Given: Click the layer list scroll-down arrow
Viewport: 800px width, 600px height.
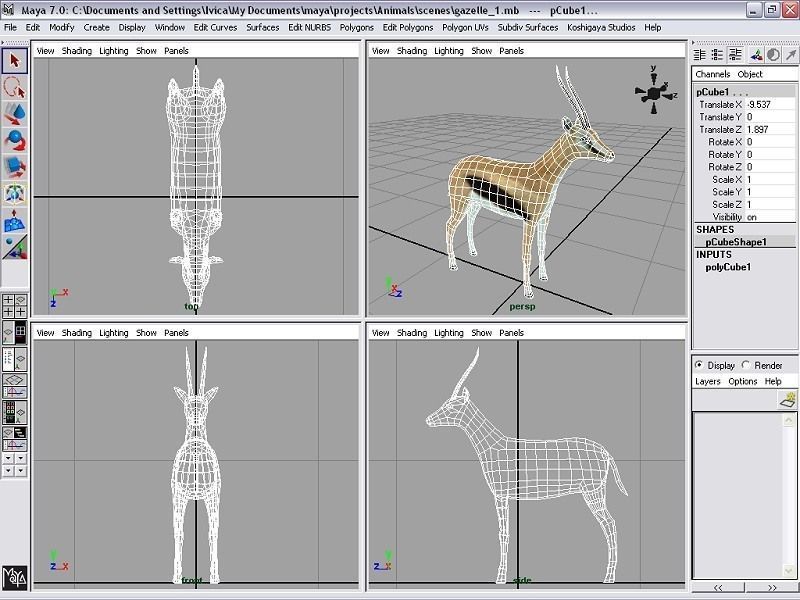Looking at the screenshot, I should (789, 571).
